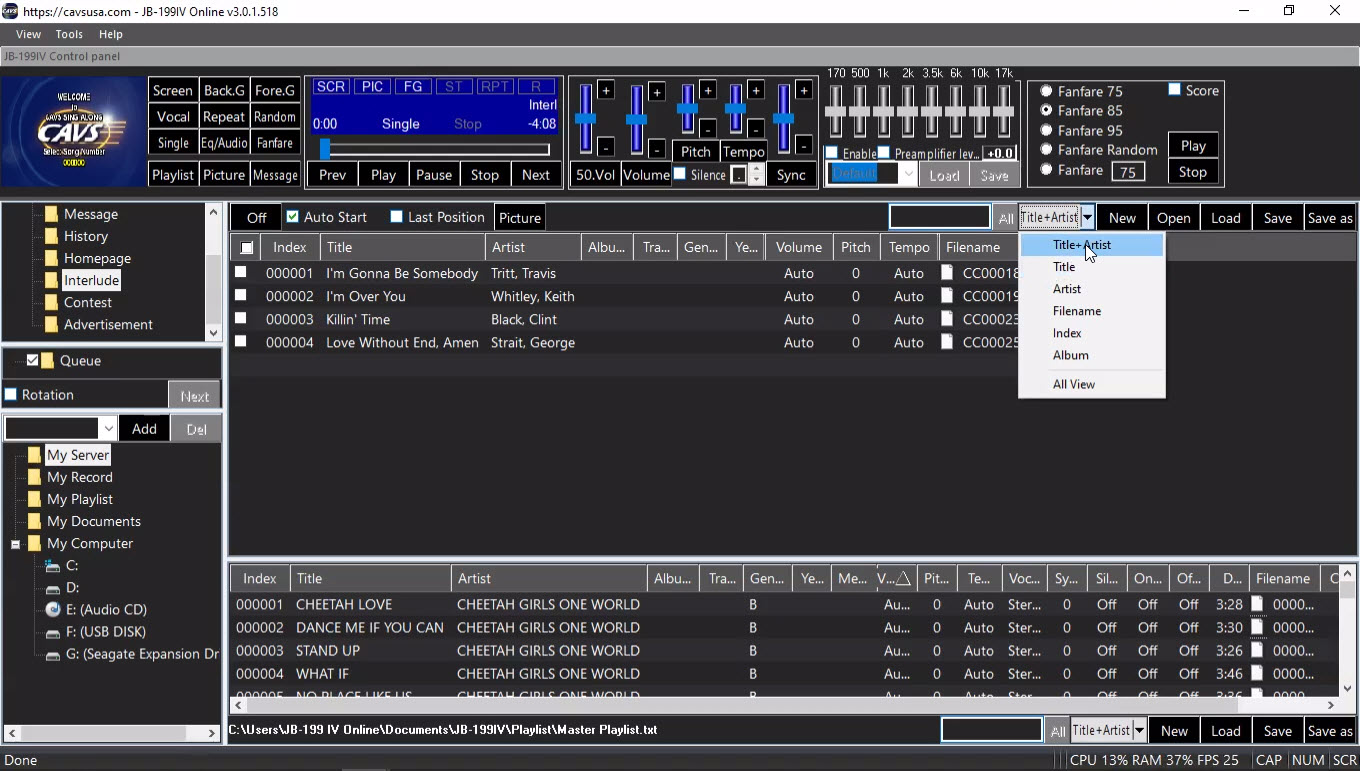Image resolution: width=1360 pixels, height=771 pixels.
Task: Click the Audio CD drive icon
Action: tap(53, 610)
